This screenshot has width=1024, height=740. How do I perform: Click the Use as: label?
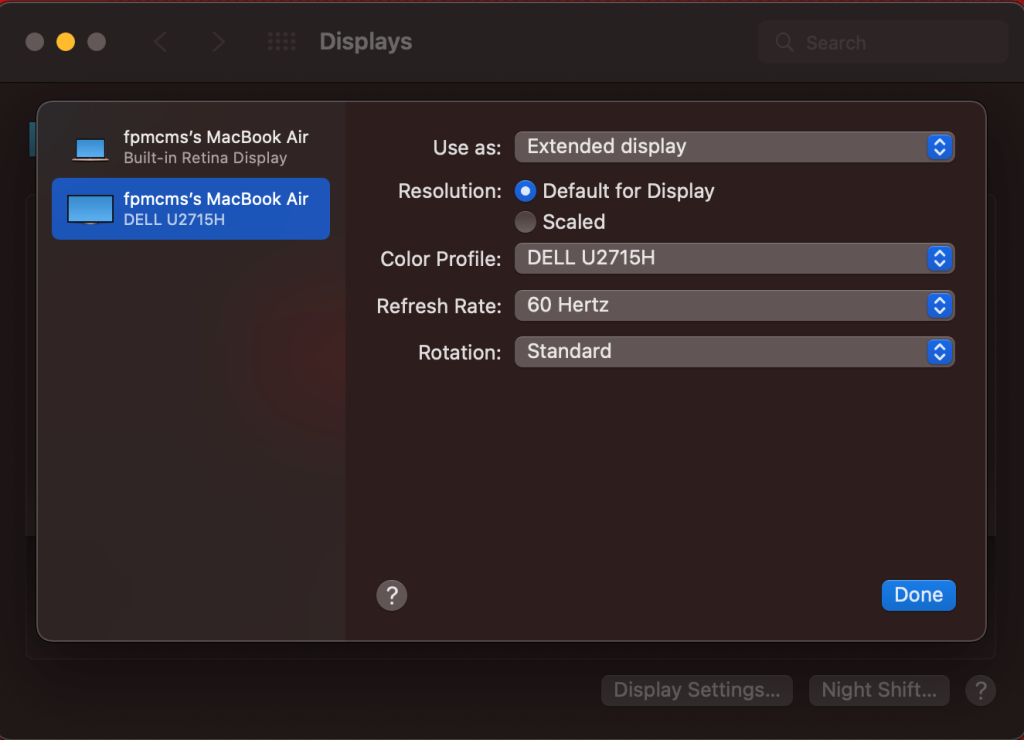click(467, 148)
